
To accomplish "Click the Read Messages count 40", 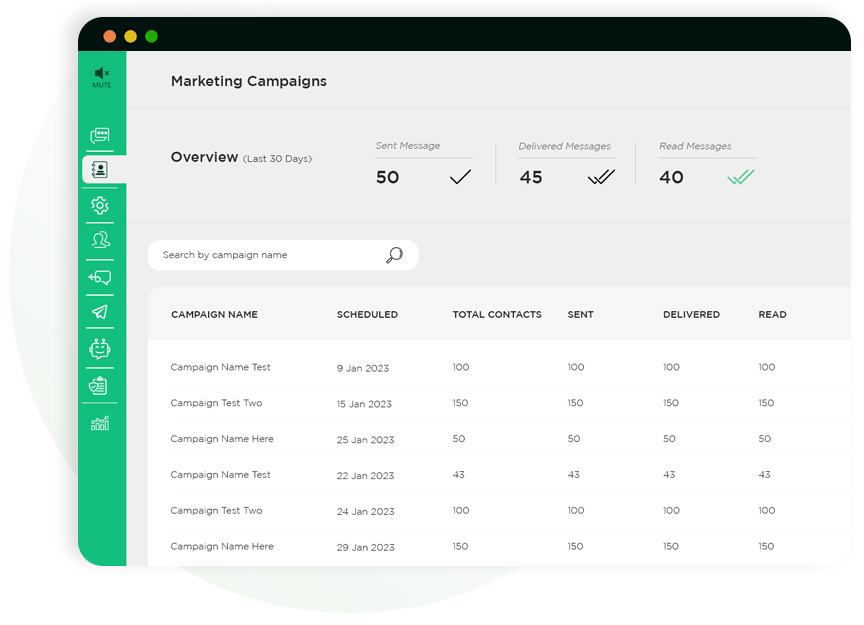I will (671, 177).
